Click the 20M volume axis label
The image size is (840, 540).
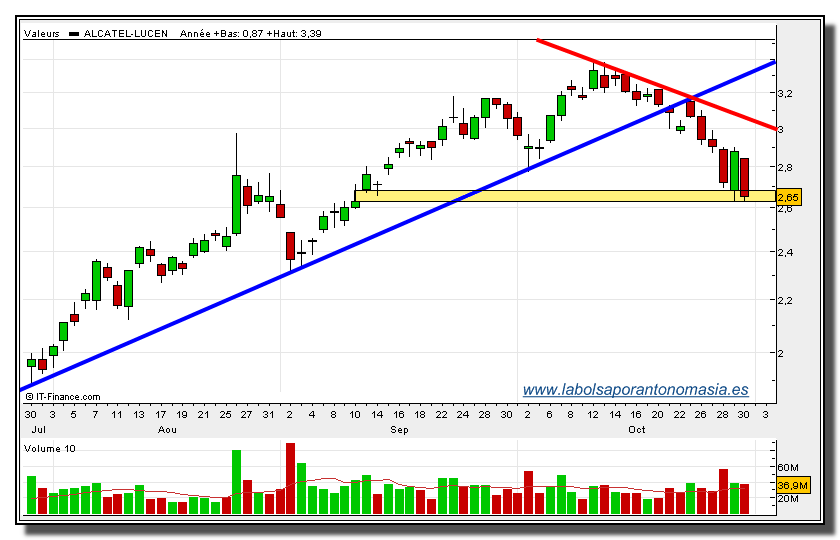[x=788, y=499]
